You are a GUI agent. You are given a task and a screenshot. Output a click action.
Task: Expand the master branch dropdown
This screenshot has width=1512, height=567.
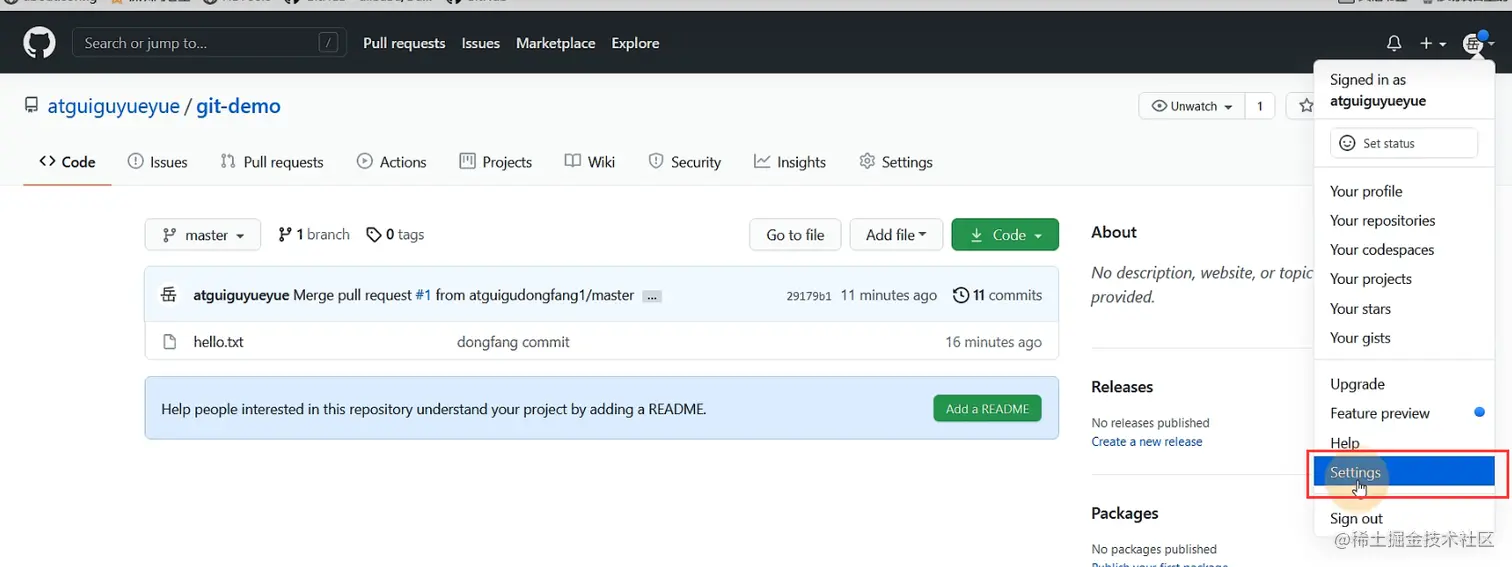(203, 235)
